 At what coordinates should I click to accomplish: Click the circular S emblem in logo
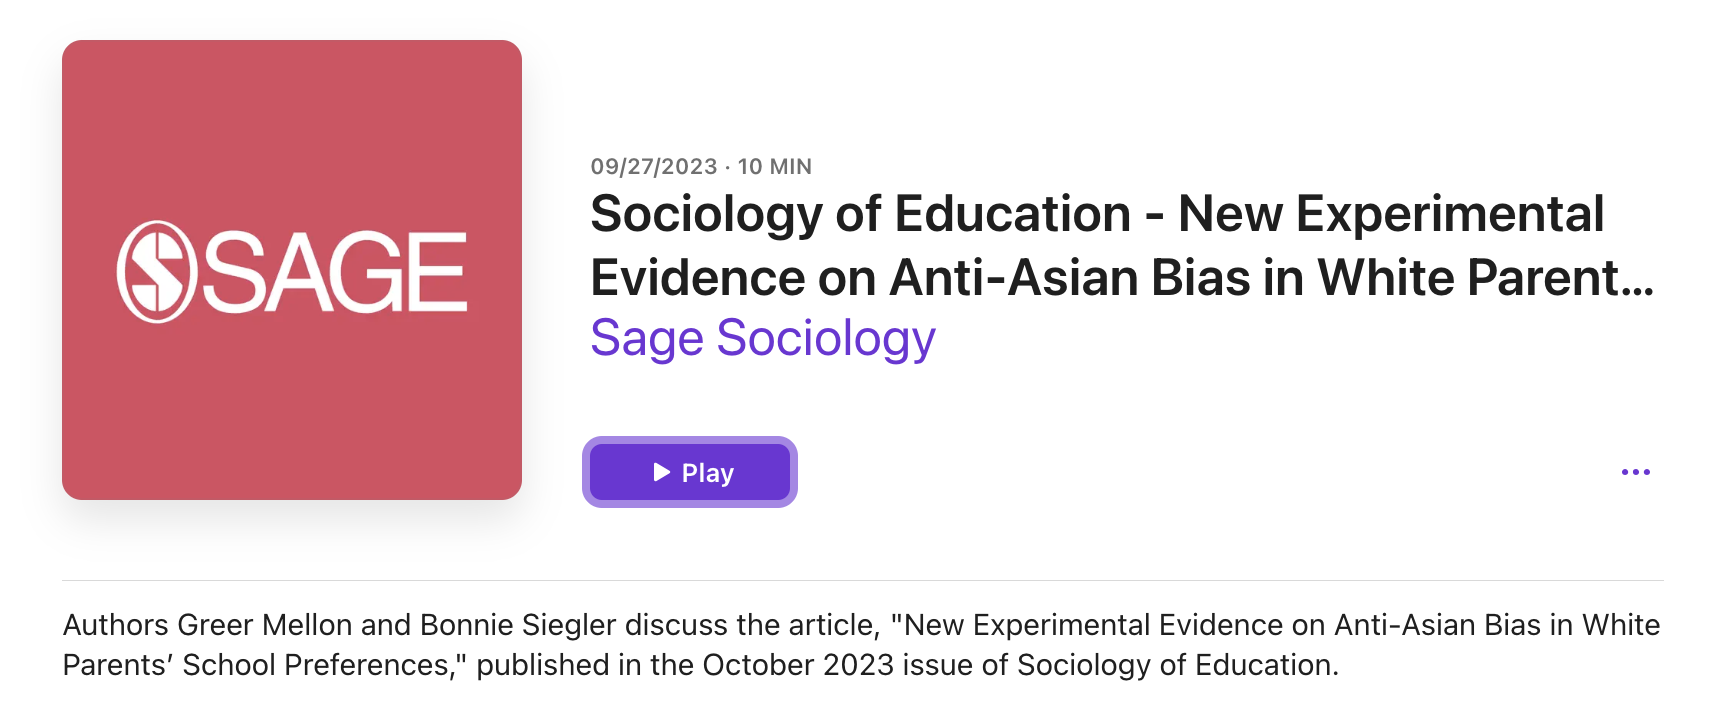coord(155,272)
